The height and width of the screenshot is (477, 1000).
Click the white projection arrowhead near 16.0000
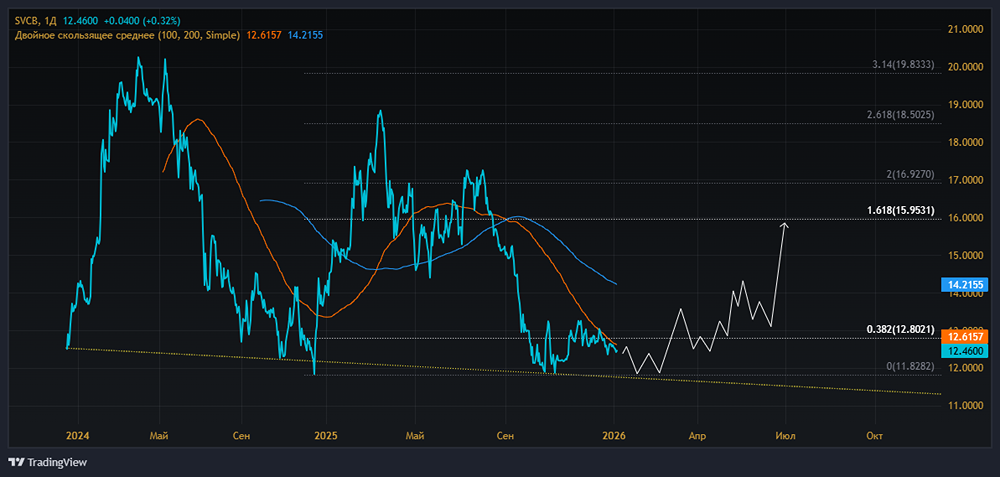point(786,224)
